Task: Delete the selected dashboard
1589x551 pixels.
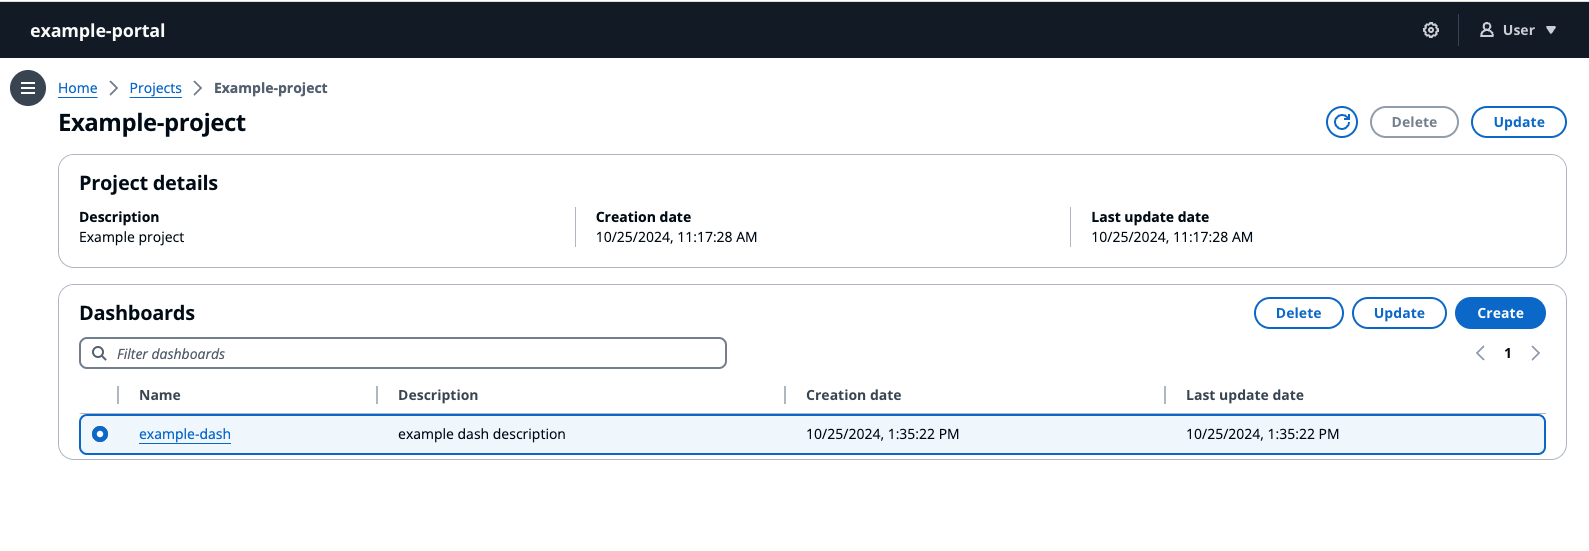Action: [x=1298, y=313]
